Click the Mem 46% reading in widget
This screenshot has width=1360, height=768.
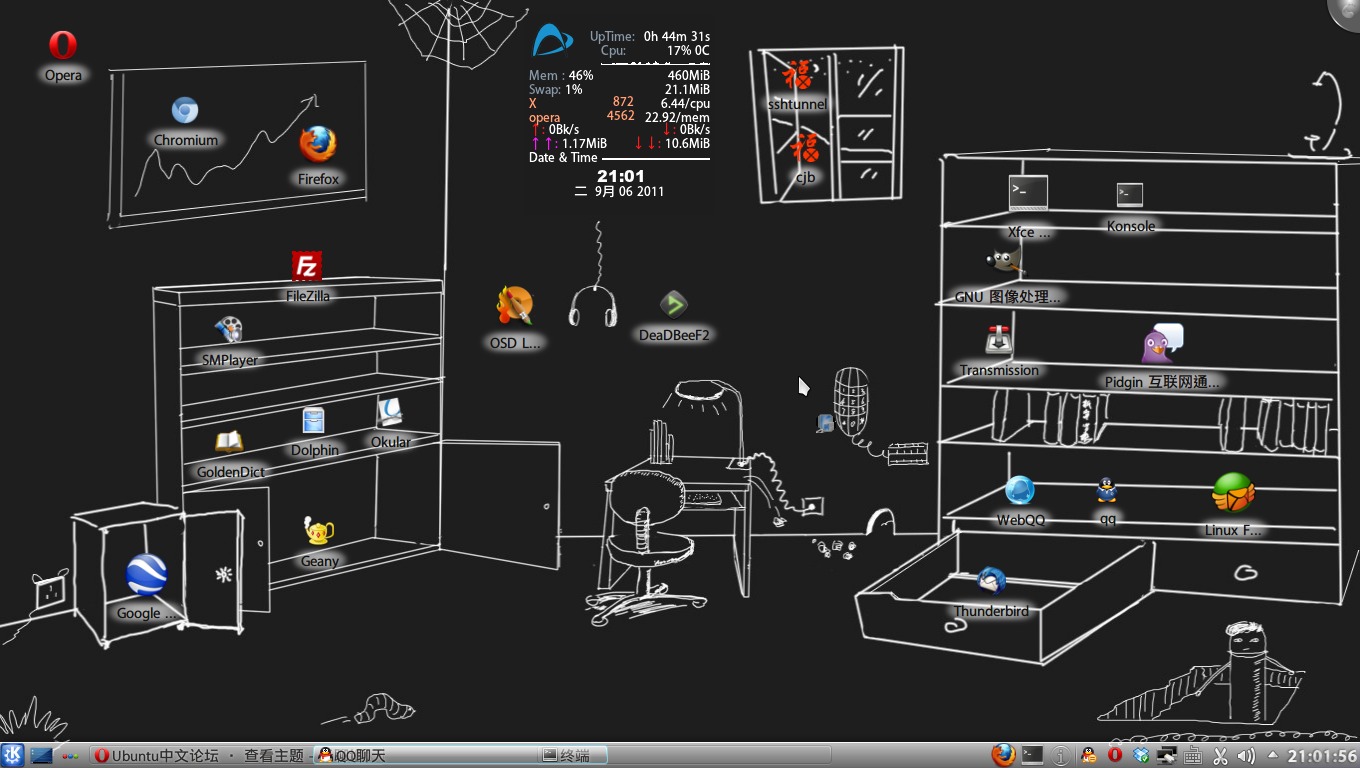tap(561, 75)
